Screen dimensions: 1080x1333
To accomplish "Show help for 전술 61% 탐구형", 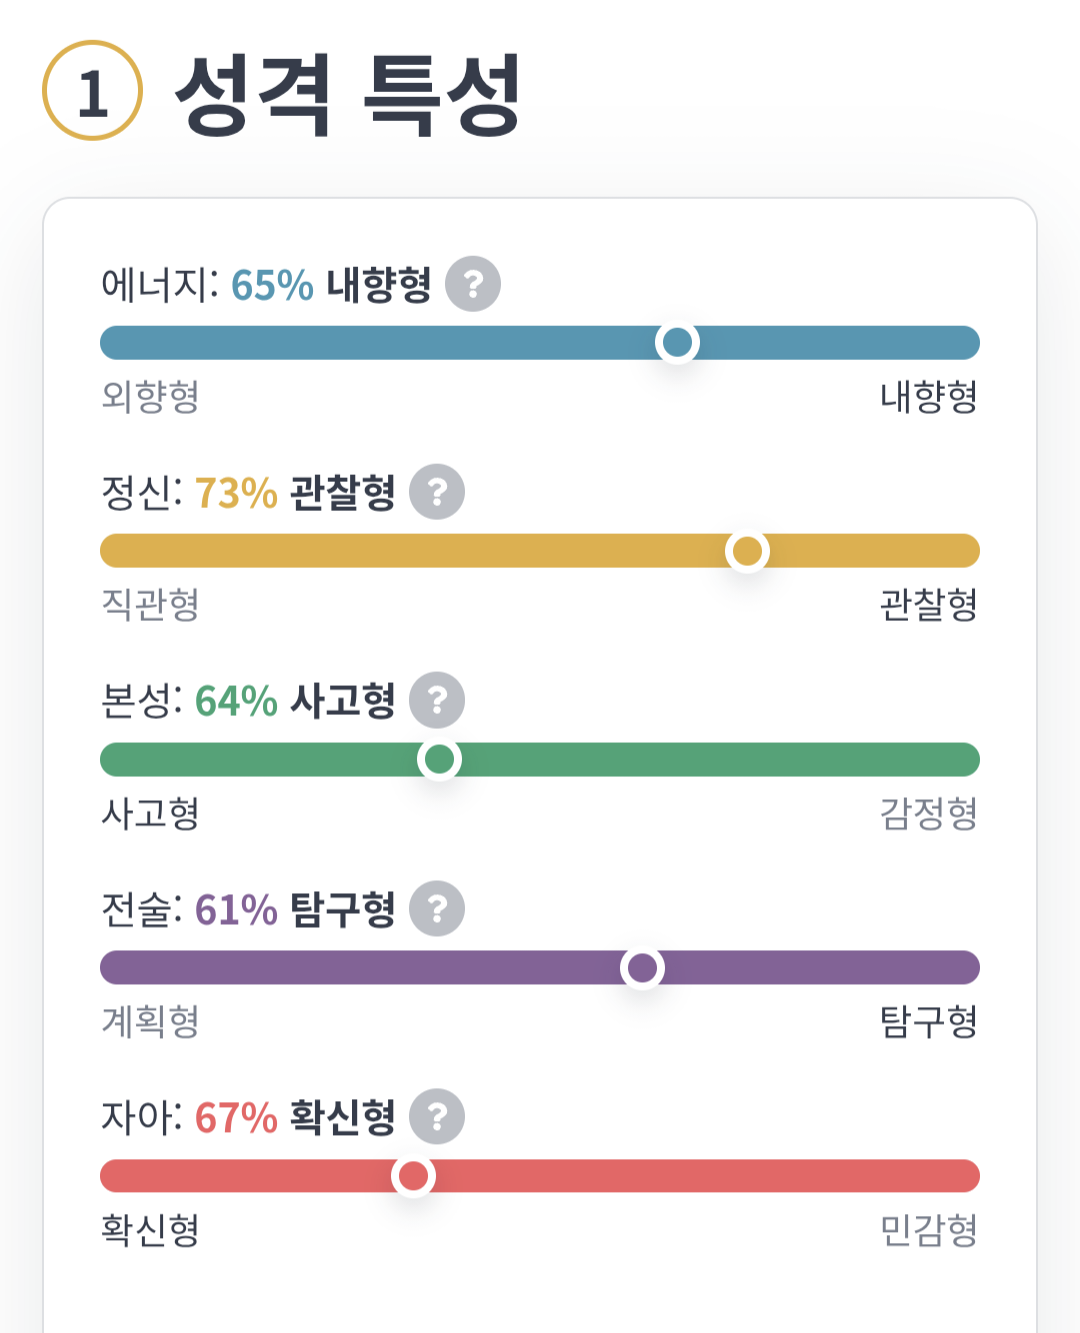I will pos(437,908).
